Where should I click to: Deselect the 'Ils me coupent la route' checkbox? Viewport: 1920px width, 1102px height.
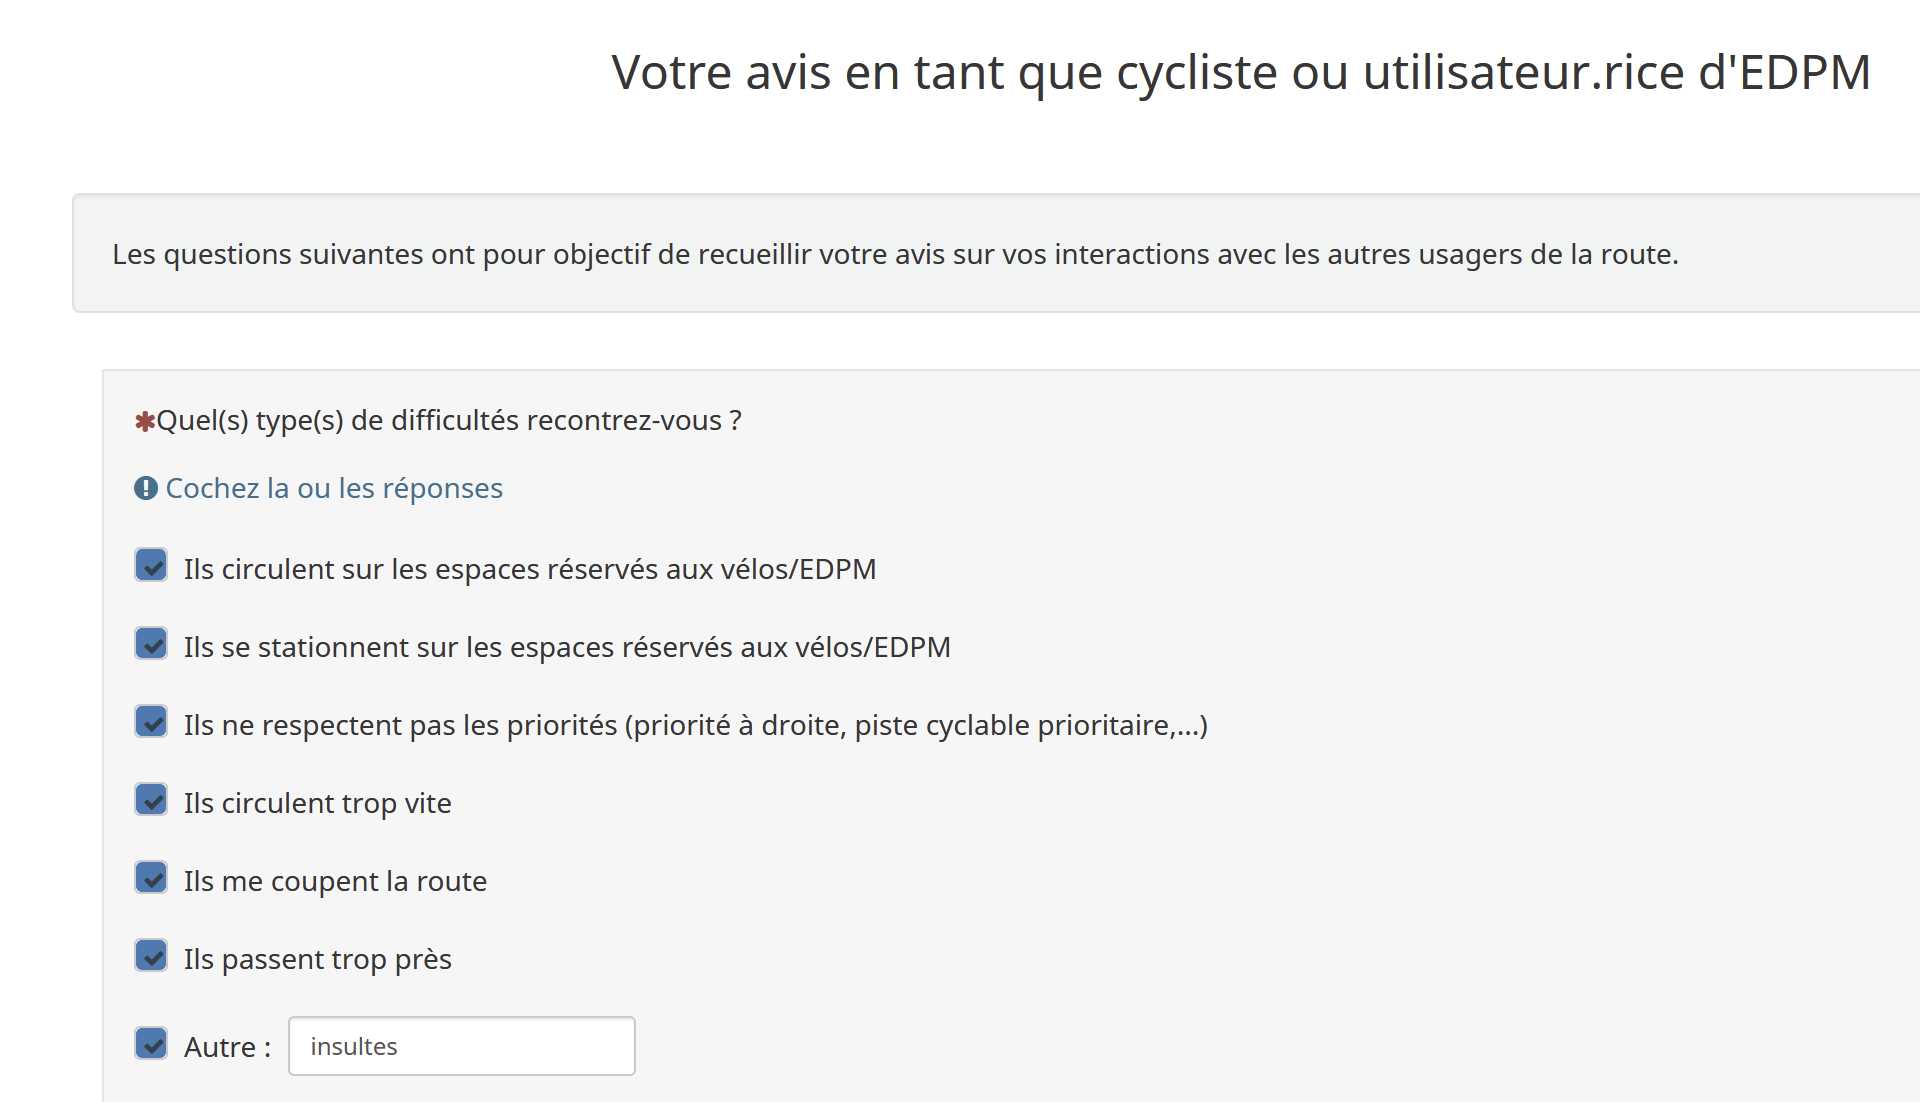click(151, 877)
